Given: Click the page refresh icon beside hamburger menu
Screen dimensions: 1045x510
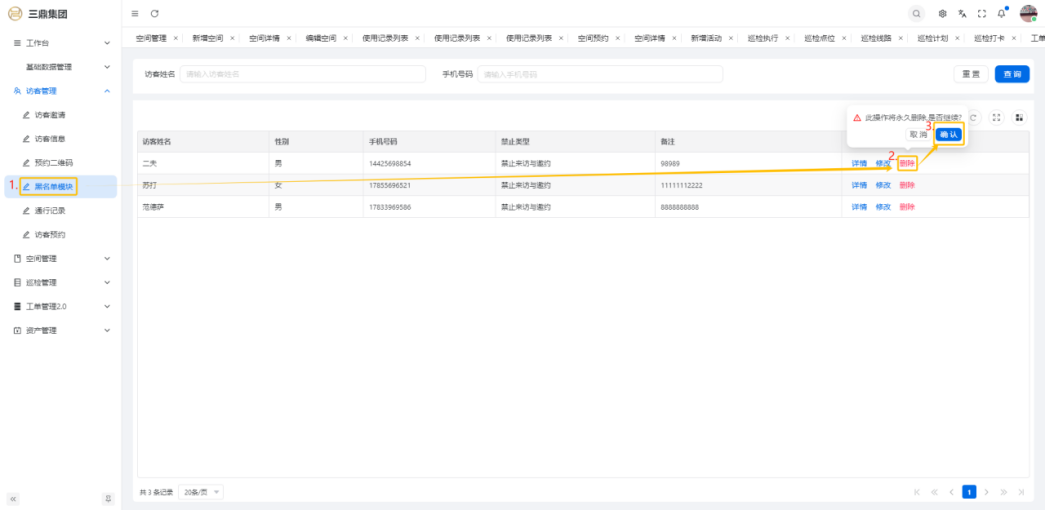Looking at the screenshot, I should [x=154, y=13].
